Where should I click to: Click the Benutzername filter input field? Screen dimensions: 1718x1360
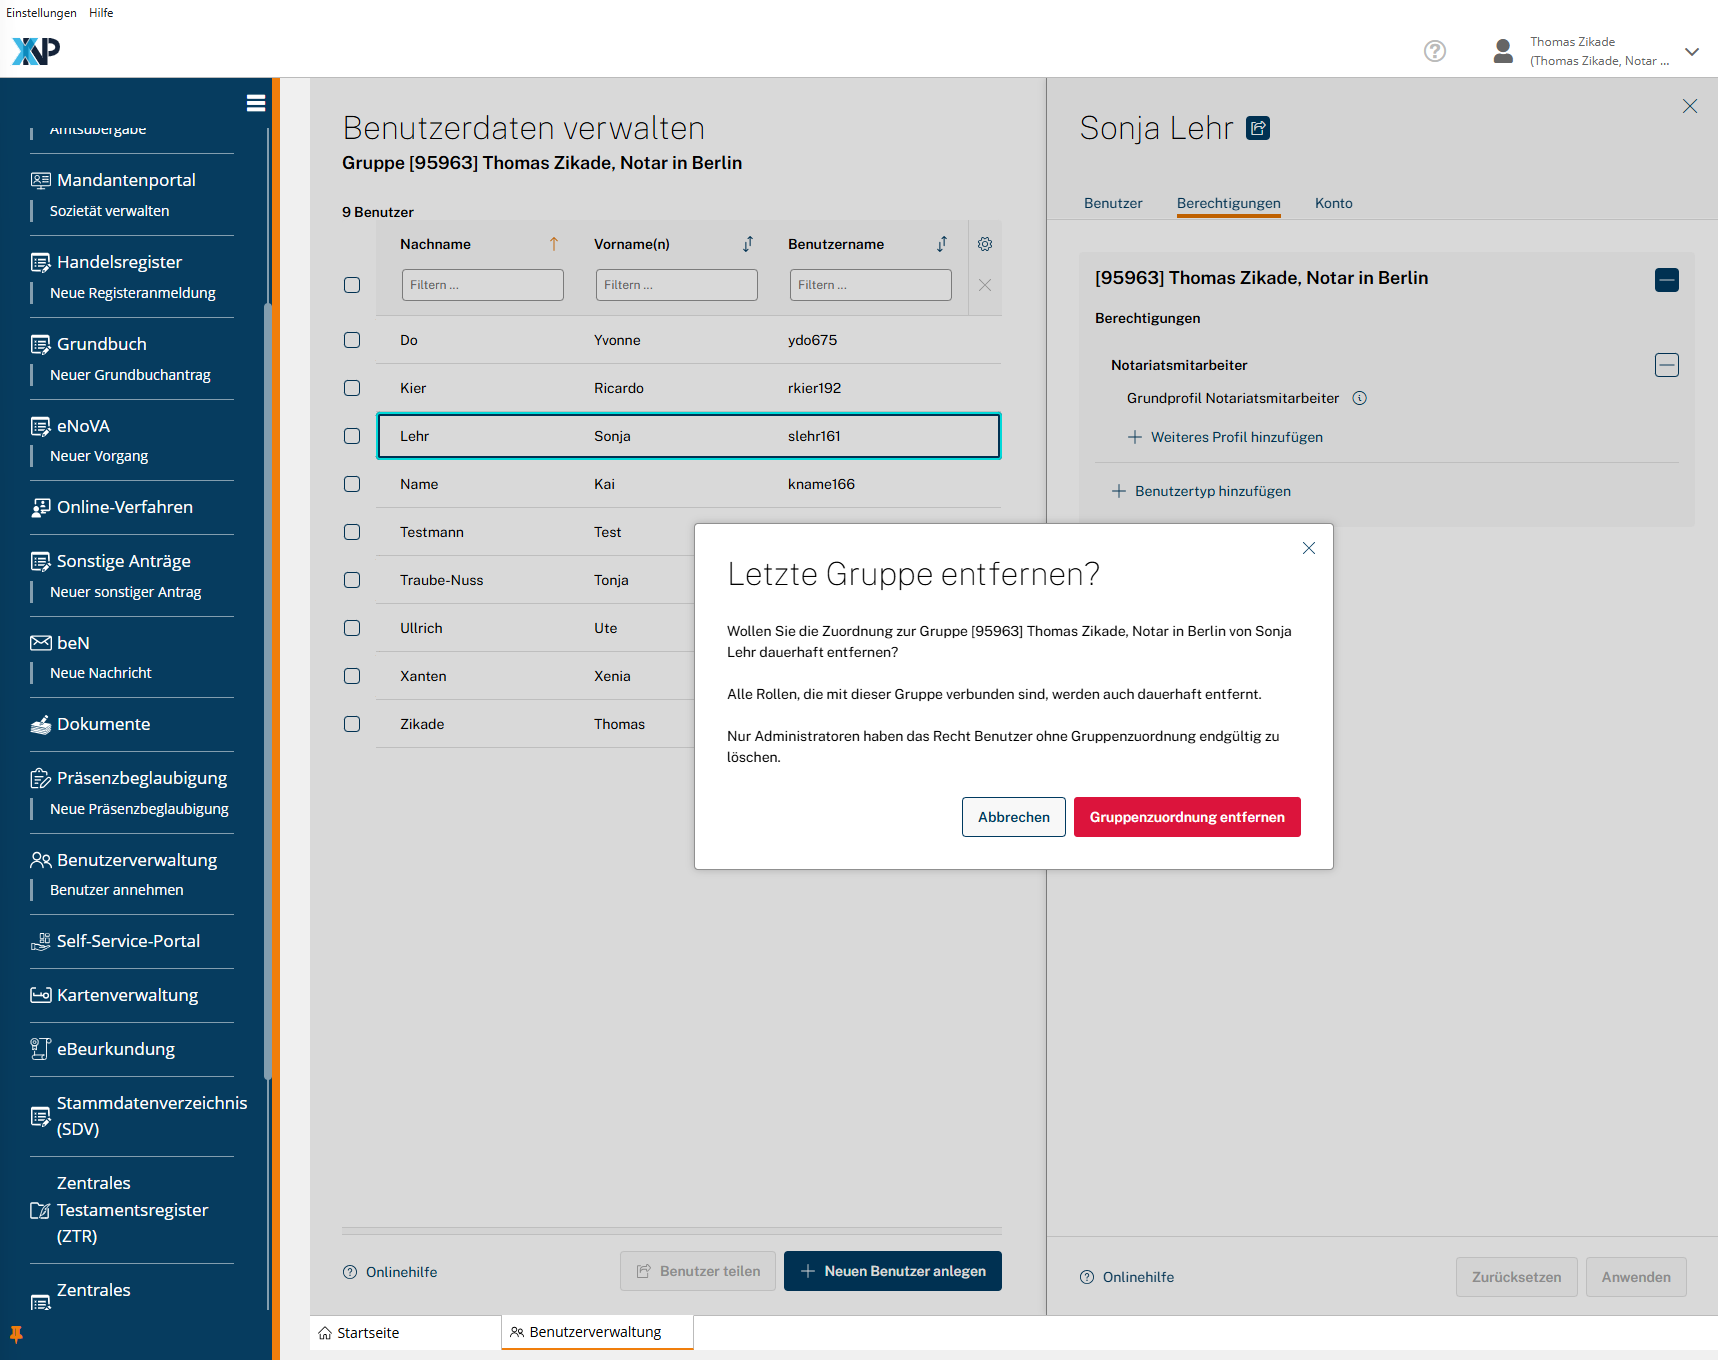[870, 285]
